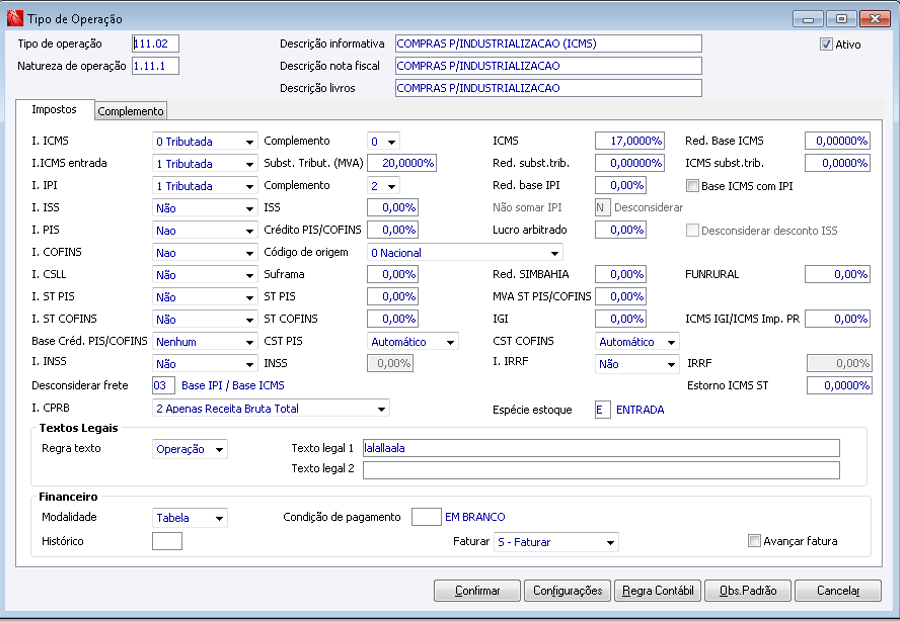Click the ICMS IGI/ICMS Imp. PR field
900x621 pixels.
click(x=837, y=319)
